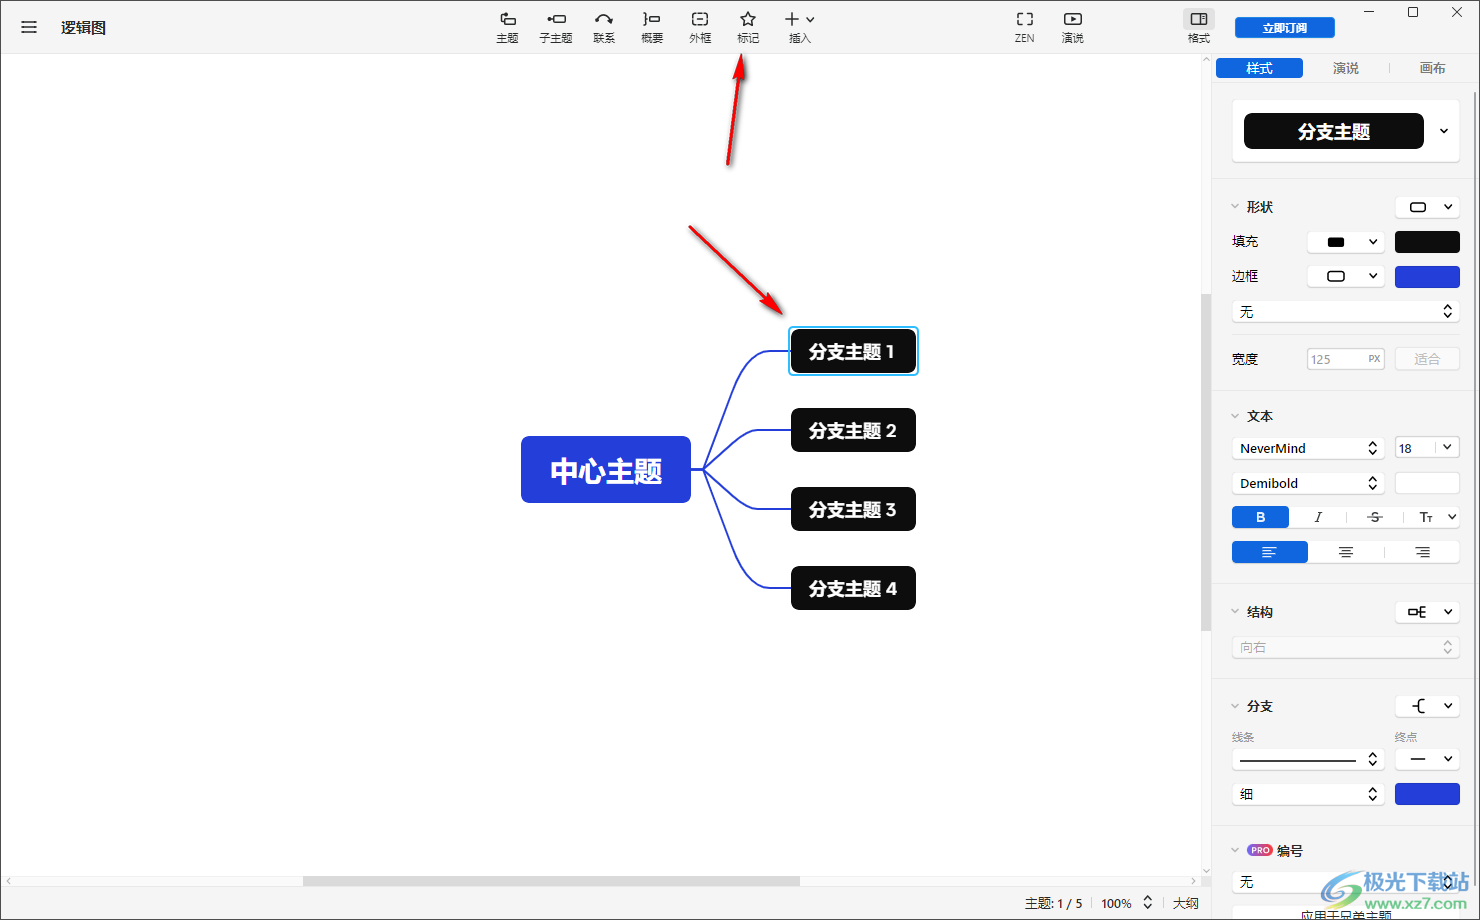Click the 适合 fit button
Viewport: 1480px width, 920px height.
(x=1427, y=359)
